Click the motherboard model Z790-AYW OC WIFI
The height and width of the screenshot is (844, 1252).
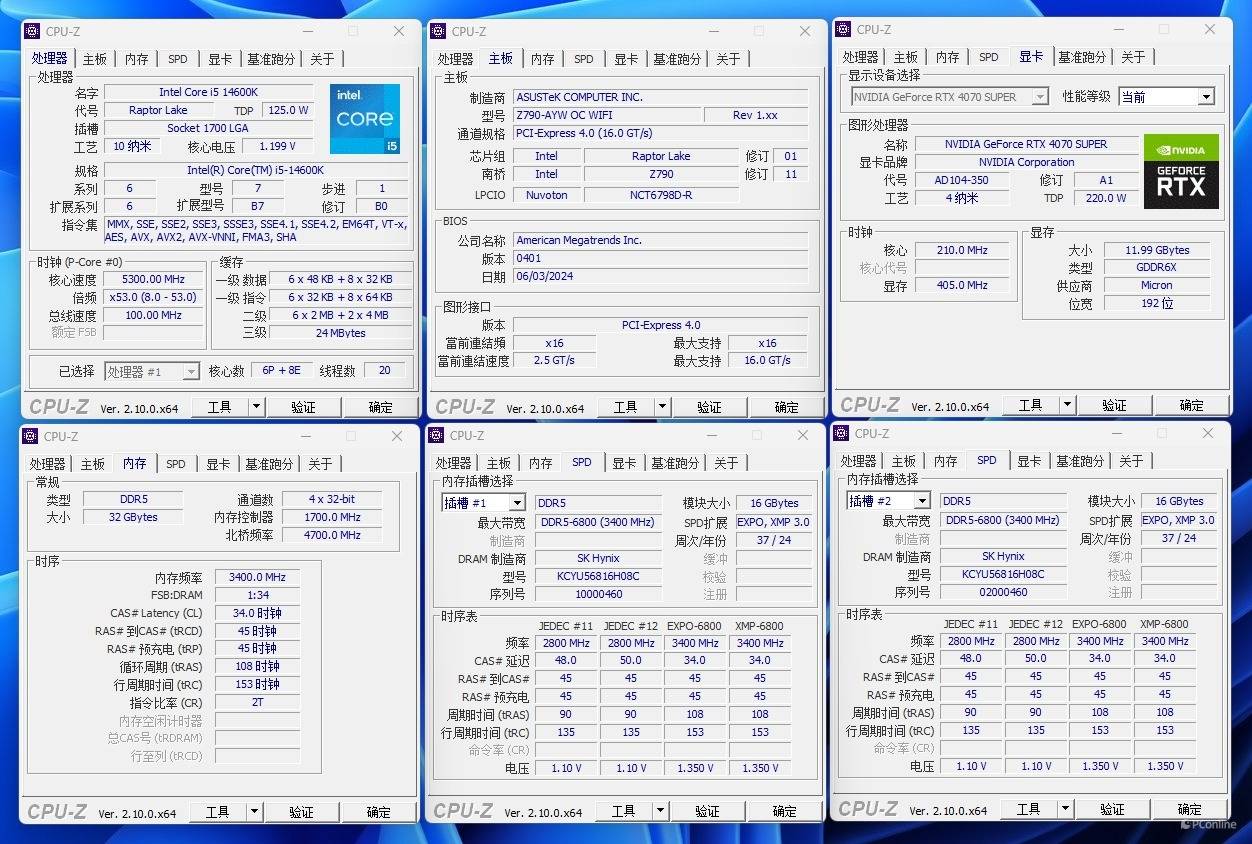[606, 115]
